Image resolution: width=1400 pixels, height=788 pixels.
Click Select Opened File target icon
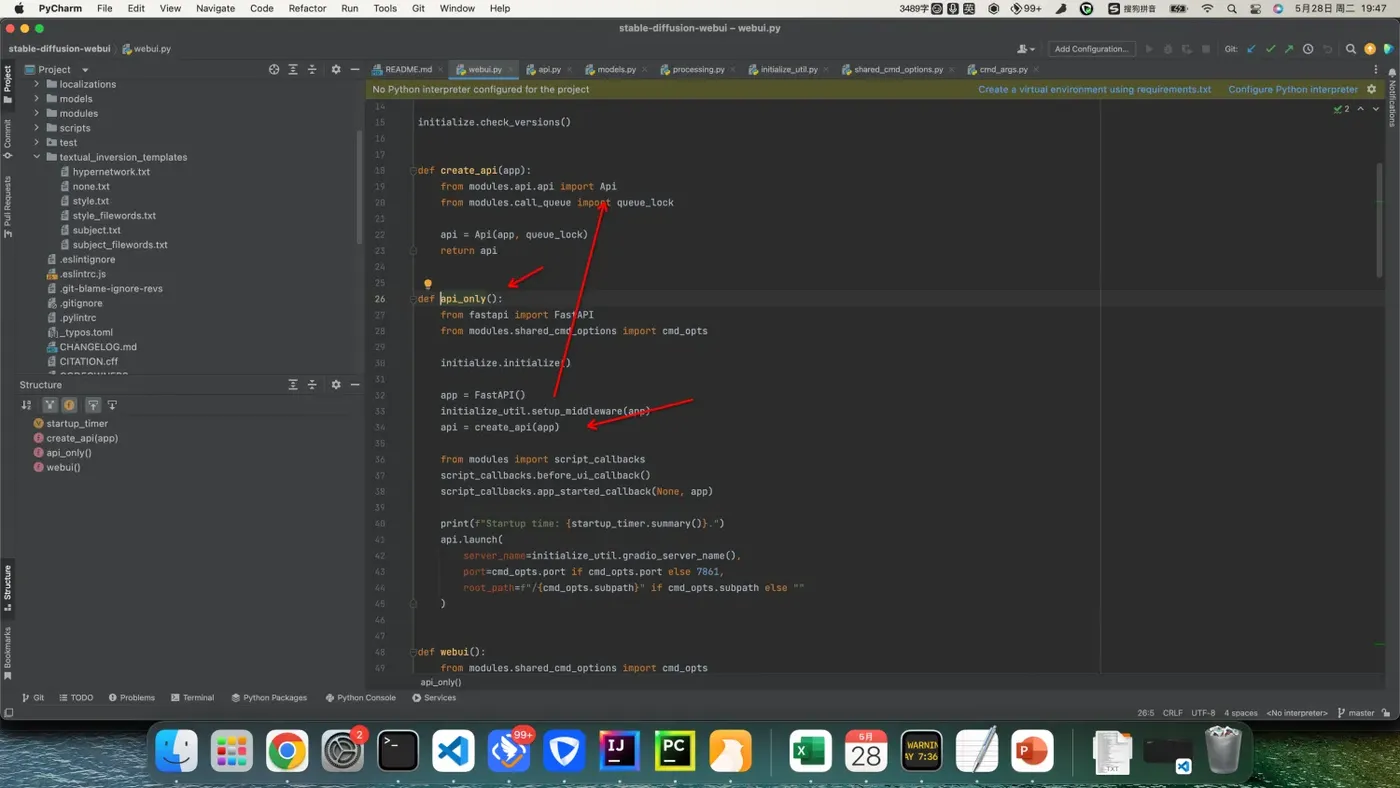pos(274,69)
